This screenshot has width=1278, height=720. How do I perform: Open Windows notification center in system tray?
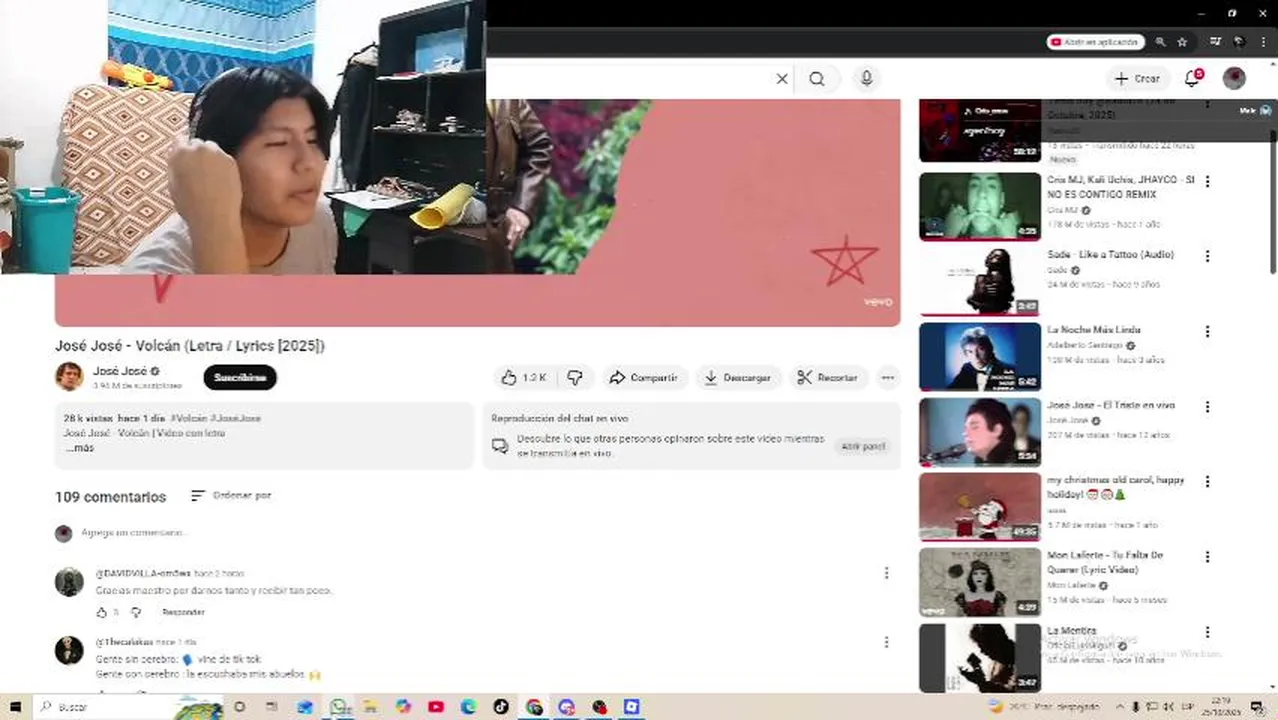tap(1258, 707)
